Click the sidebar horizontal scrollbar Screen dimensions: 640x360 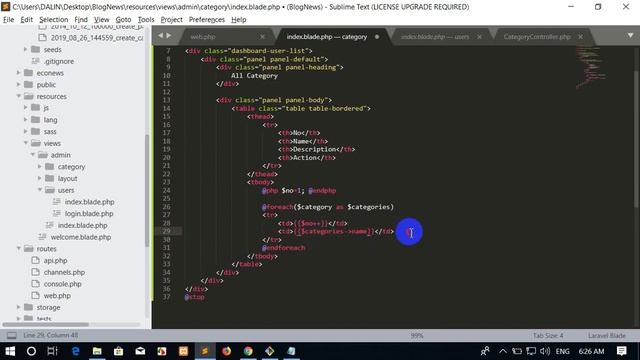[x=46, y=324]
